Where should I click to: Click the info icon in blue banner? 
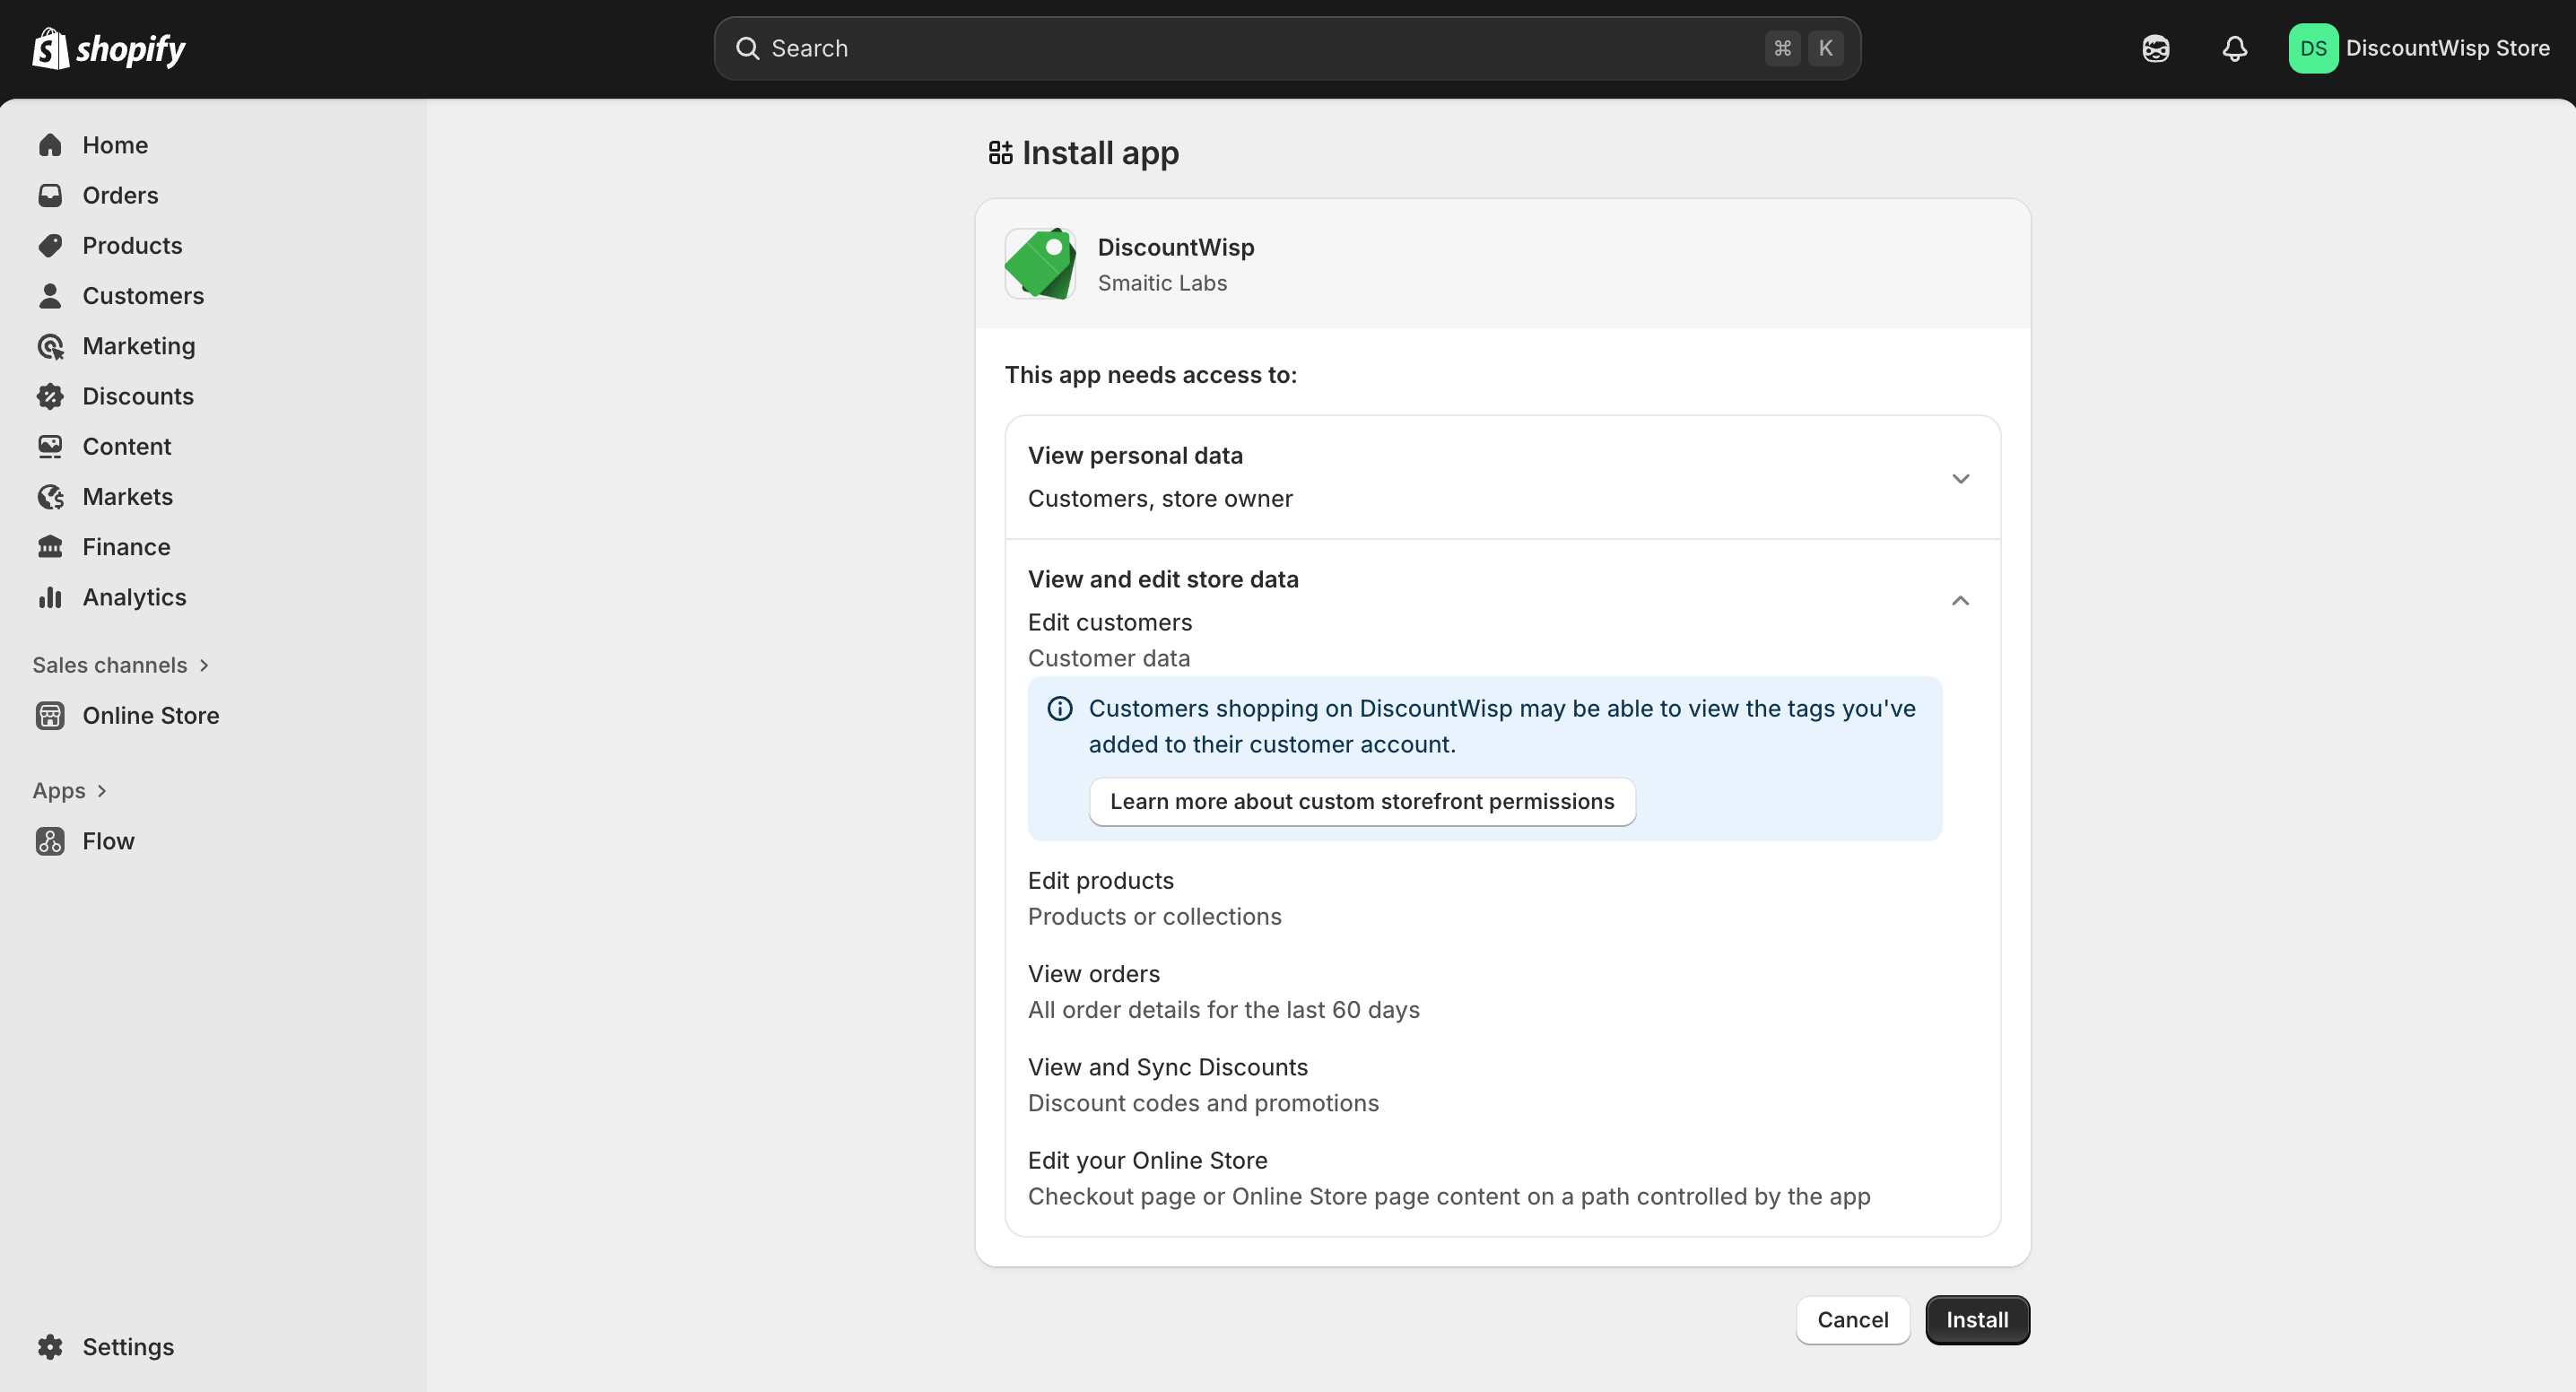tap(1059, 709)
